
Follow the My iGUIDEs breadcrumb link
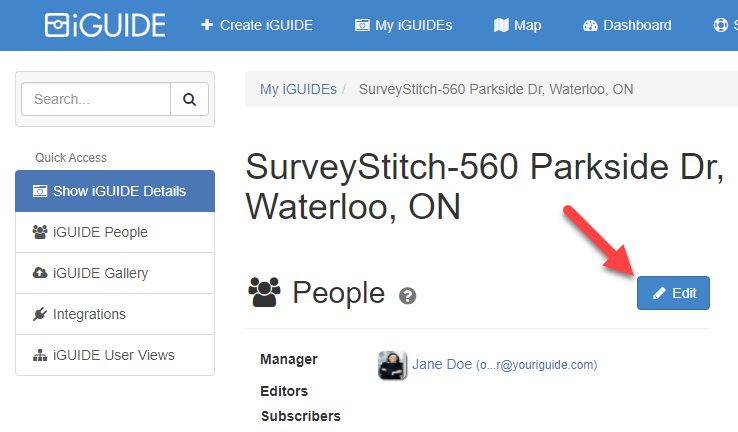[x=298, y=89]
